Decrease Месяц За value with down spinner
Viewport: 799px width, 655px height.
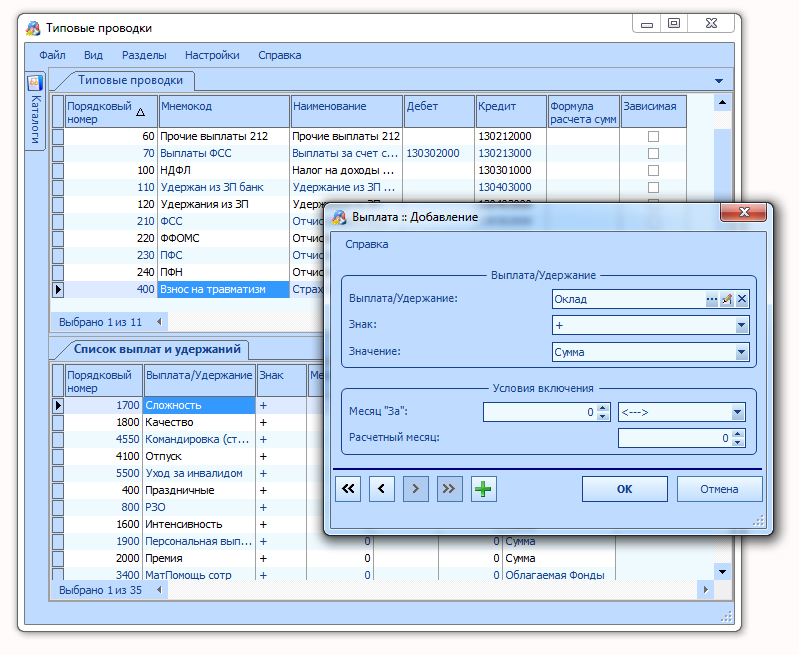click(x=603, y=416)
